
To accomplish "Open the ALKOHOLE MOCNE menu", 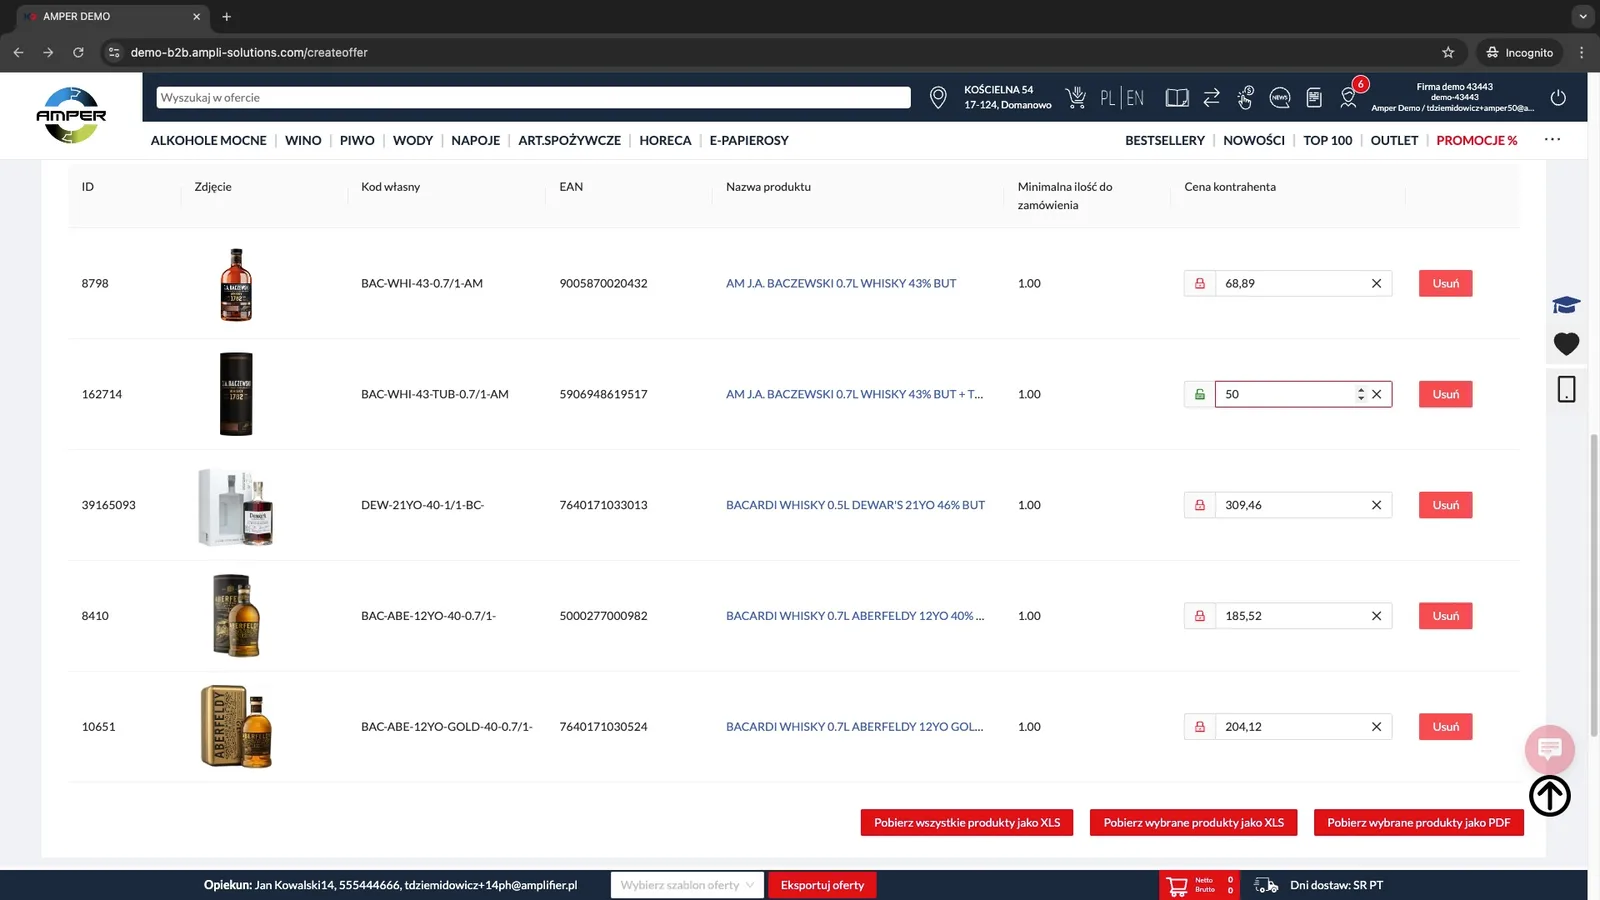I will coord(208,141).
